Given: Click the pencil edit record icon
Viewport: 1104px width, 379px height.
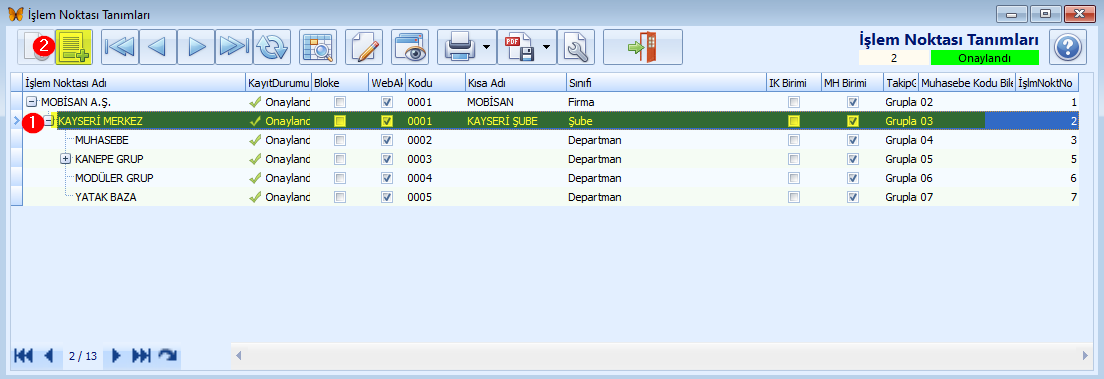Looking at the screenshot, I should (364, 47).
